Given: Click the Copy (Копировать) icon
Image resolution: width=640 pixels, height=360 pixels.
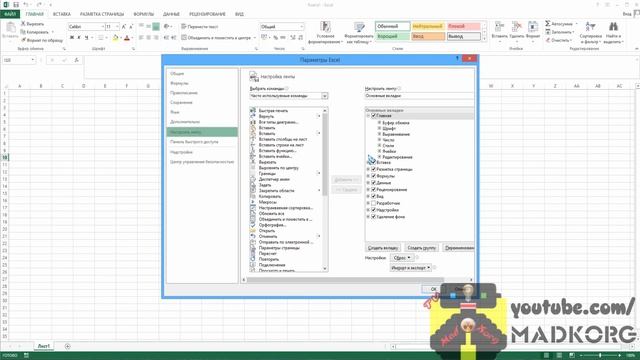Looking at the screenshot, I should click(23, 32).
